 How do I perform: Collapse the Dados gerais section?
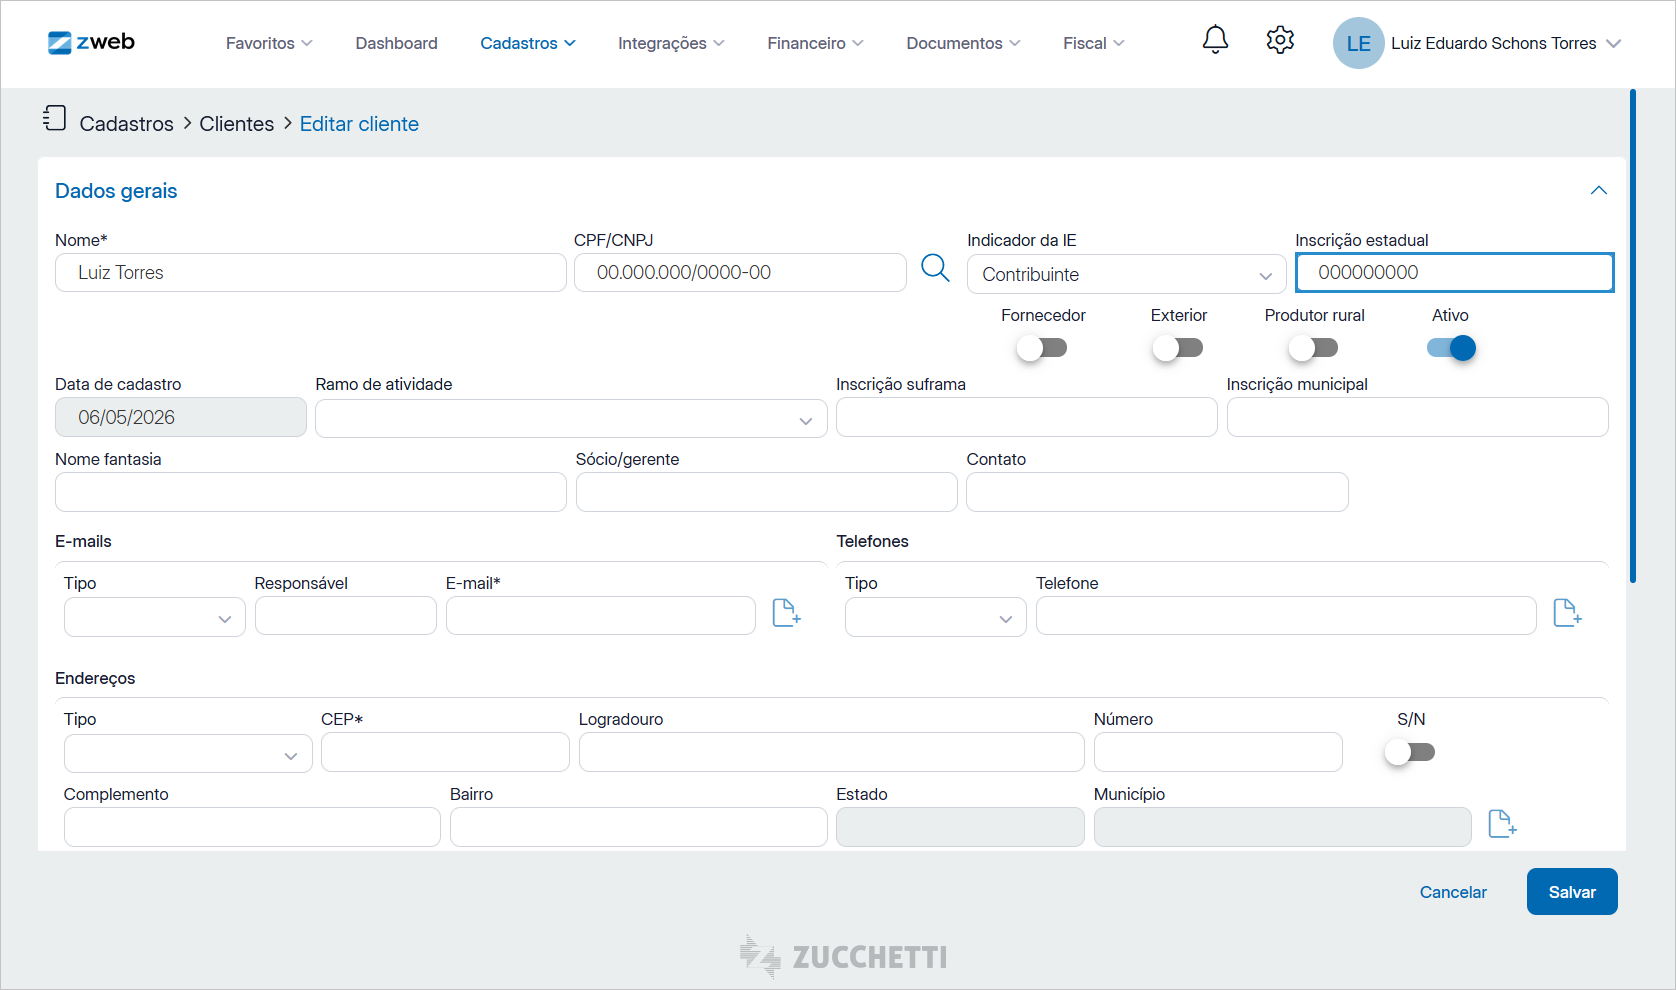pos(1599,190)
